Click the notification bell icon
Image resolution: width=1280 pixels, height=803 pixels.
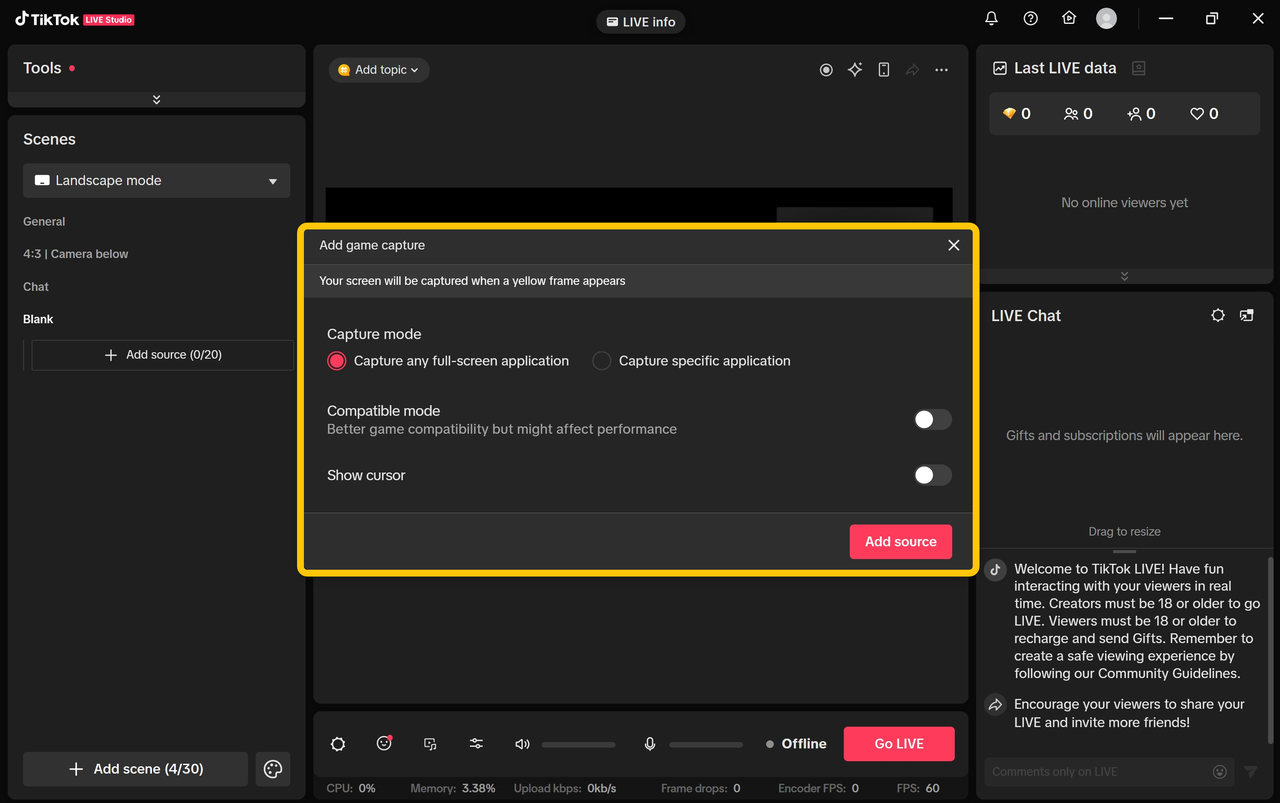click(x=991, y=19)
